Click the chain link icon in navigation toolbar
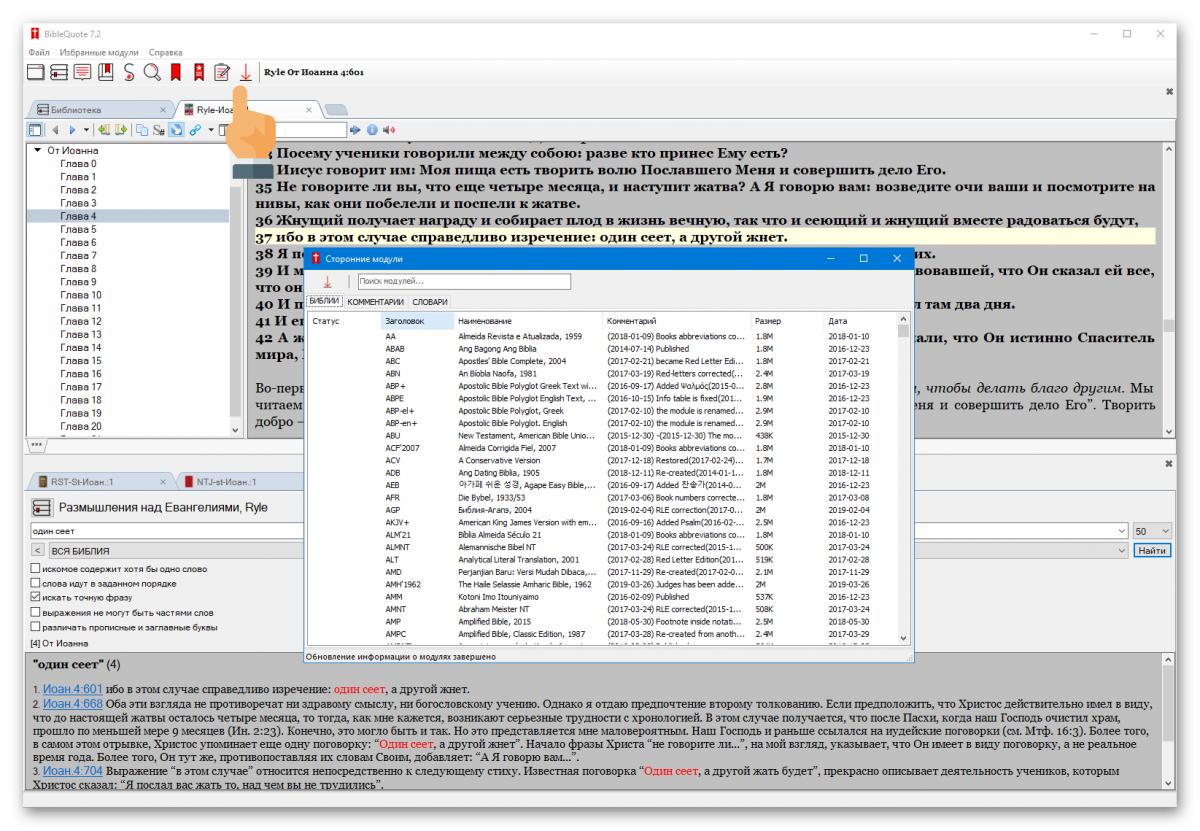 point(196,129)
